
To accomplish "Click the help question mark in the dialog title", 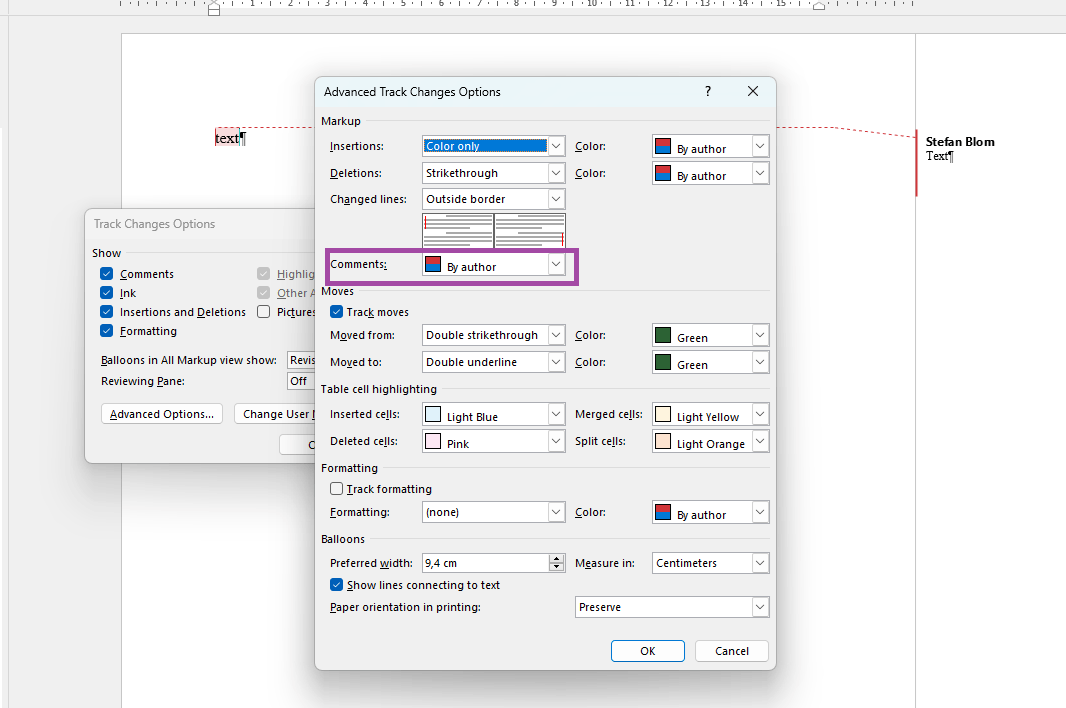I will coord(708,91).
